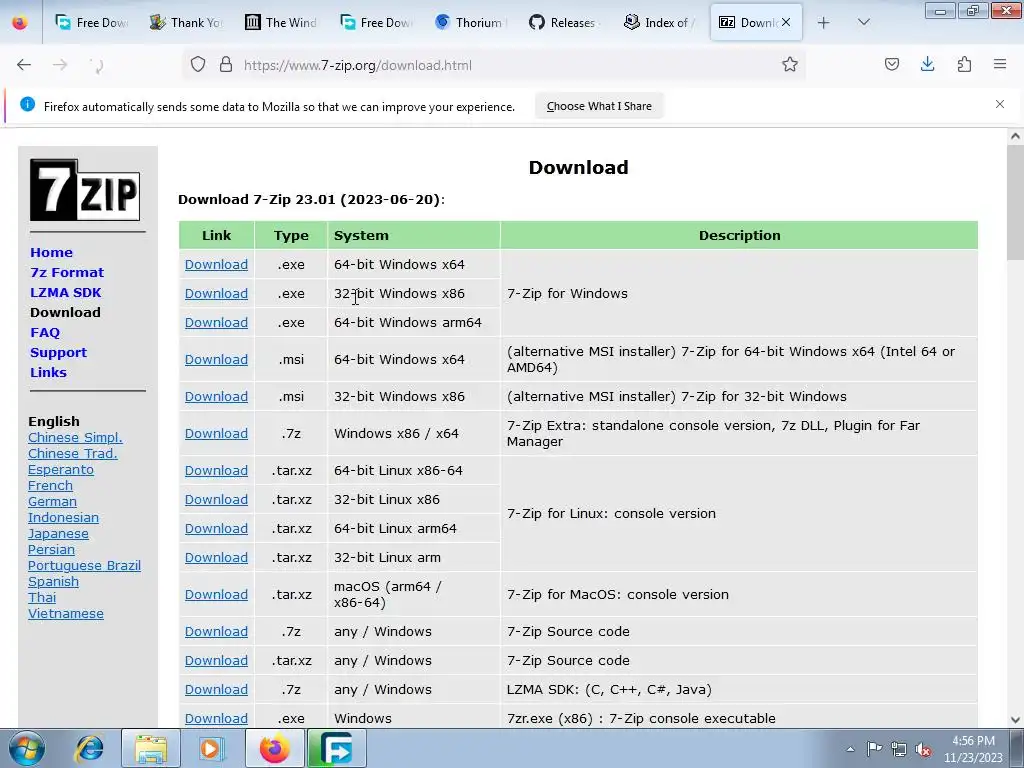Image resolution: width=1024 pixels, height=768 pixels.
Task: Switch language to German
Action: point(52,502)
